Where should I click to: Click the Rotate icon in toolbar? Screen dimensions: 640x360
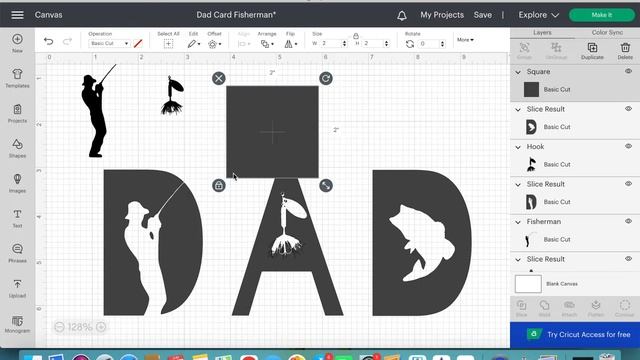coord(410,44)
